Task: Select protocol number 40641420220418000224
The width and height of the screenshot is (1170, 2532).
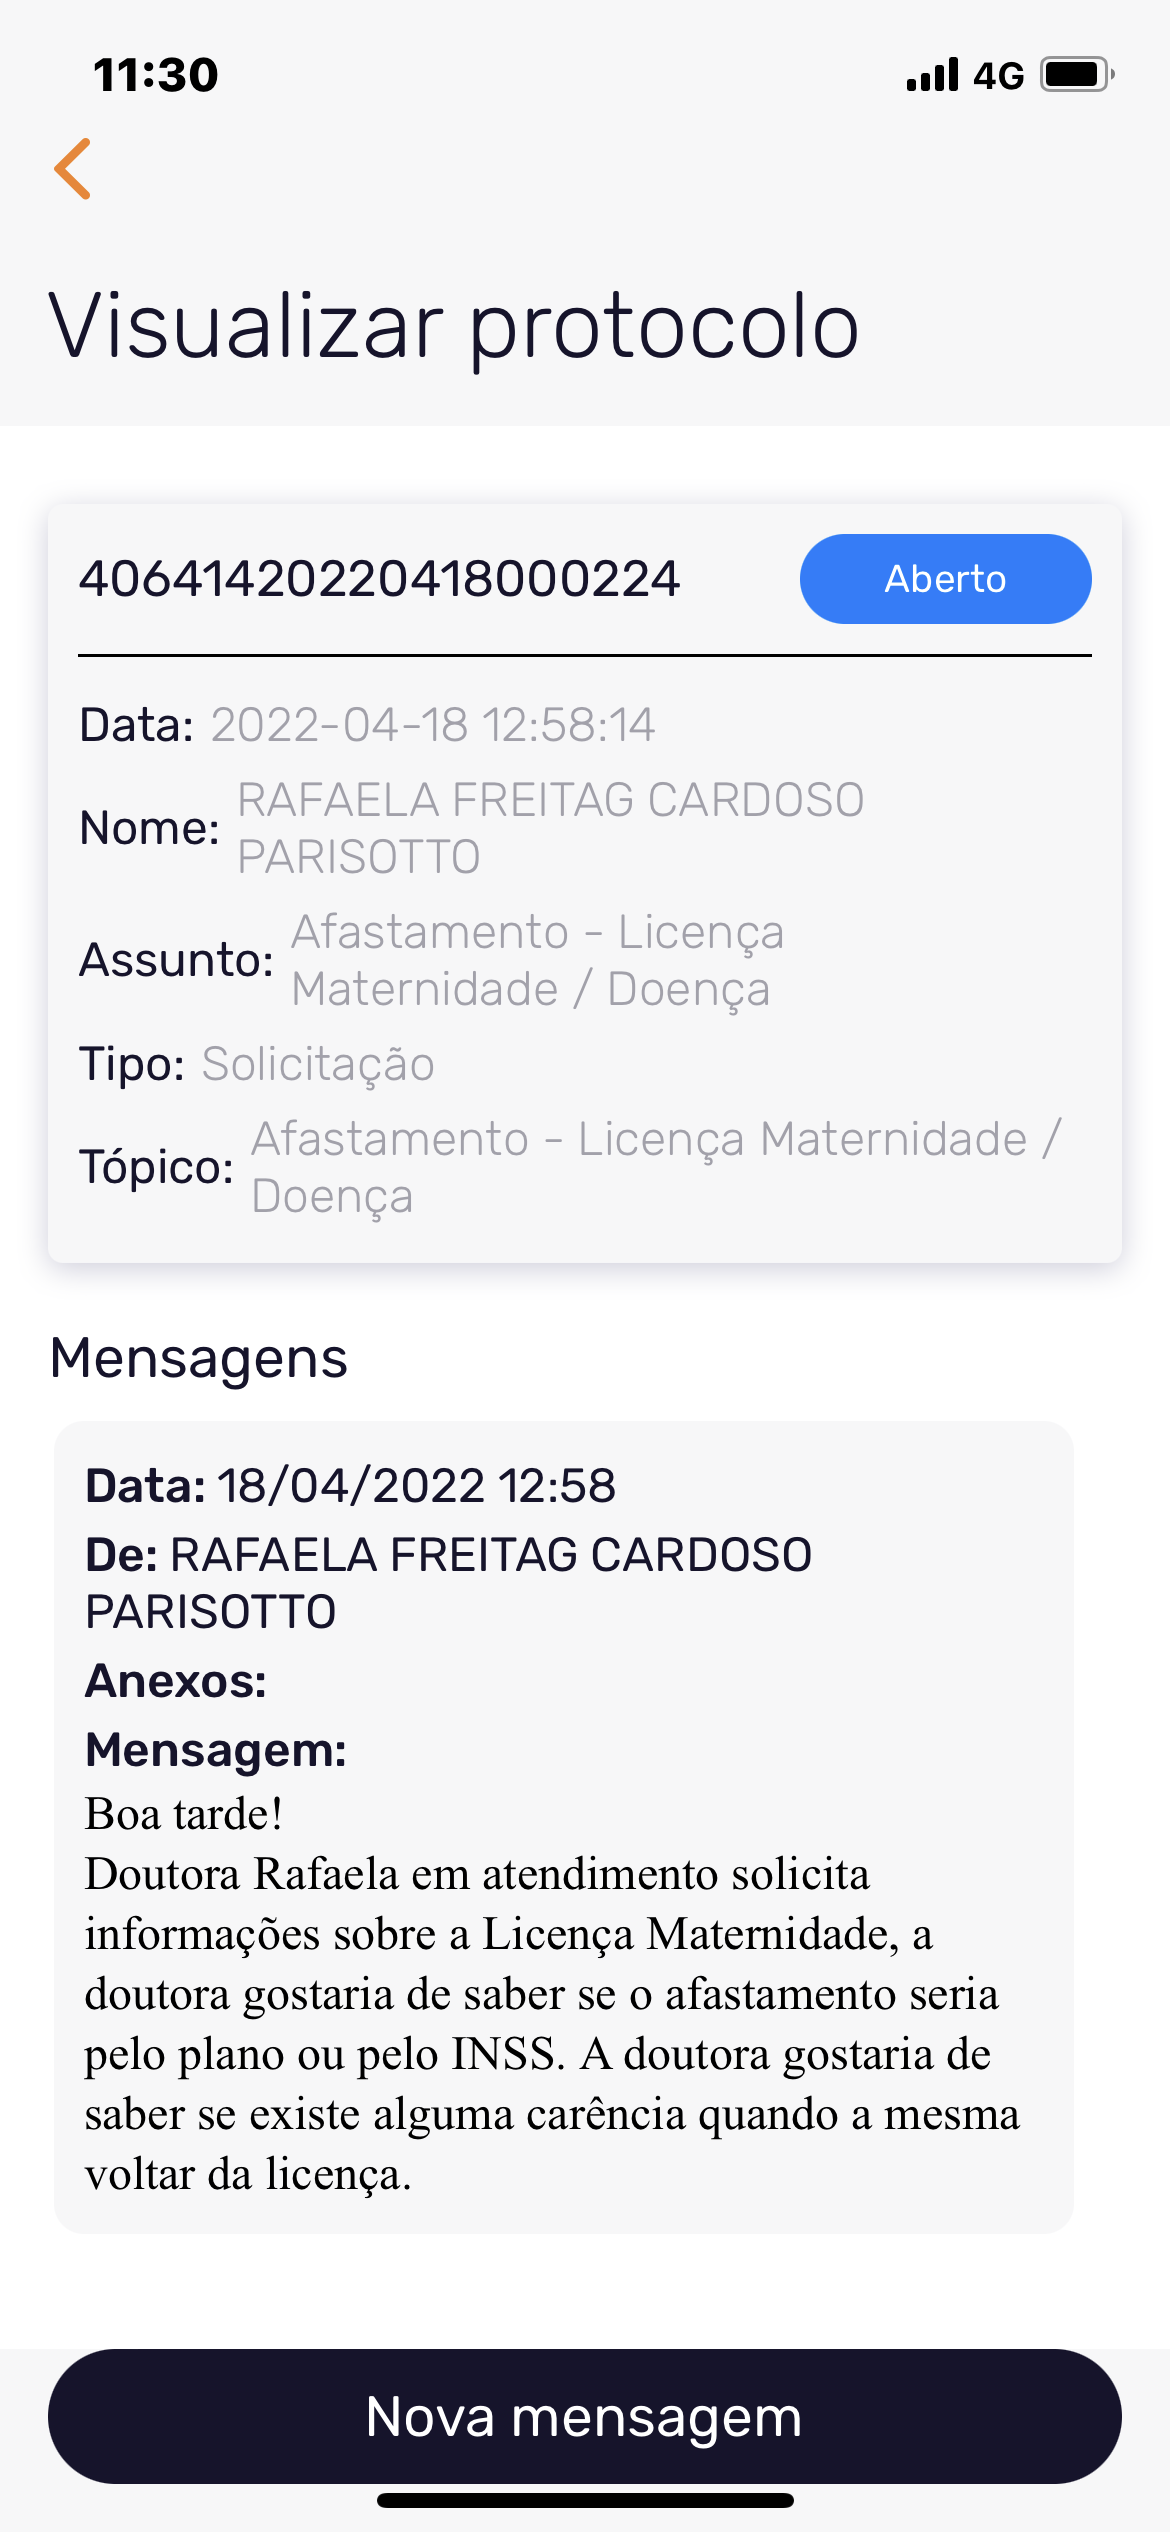Action: point(380,579)
